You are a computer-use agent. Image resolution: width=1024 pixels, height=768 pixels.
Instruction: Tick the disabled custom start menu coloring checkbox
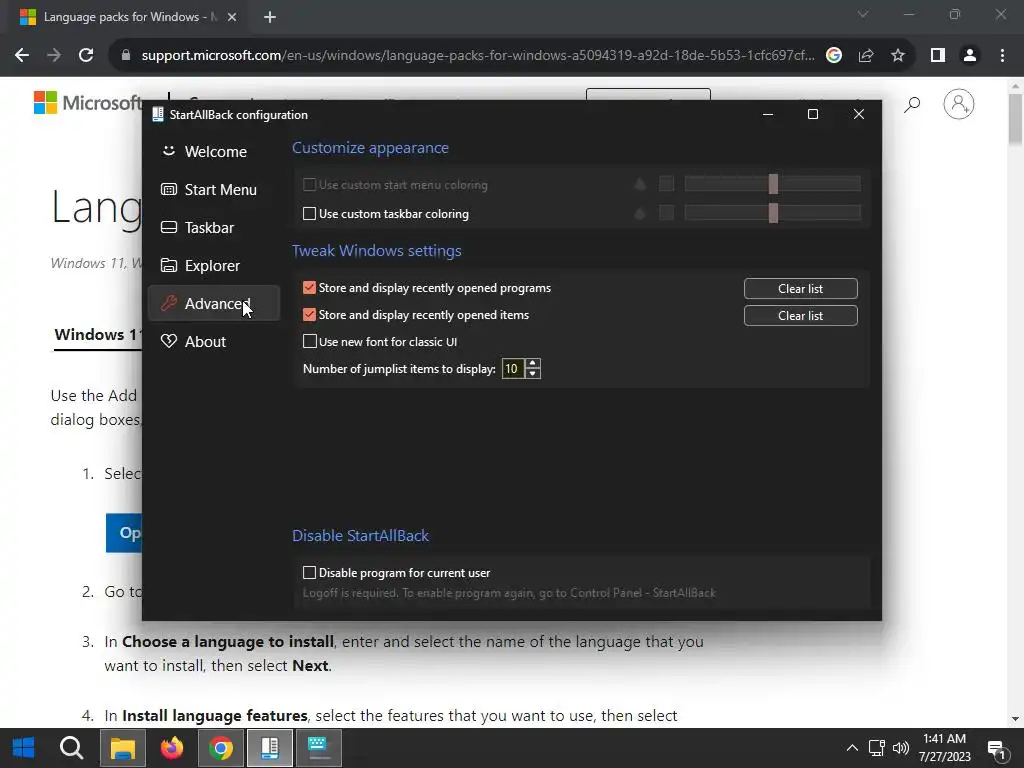point(310,185)
